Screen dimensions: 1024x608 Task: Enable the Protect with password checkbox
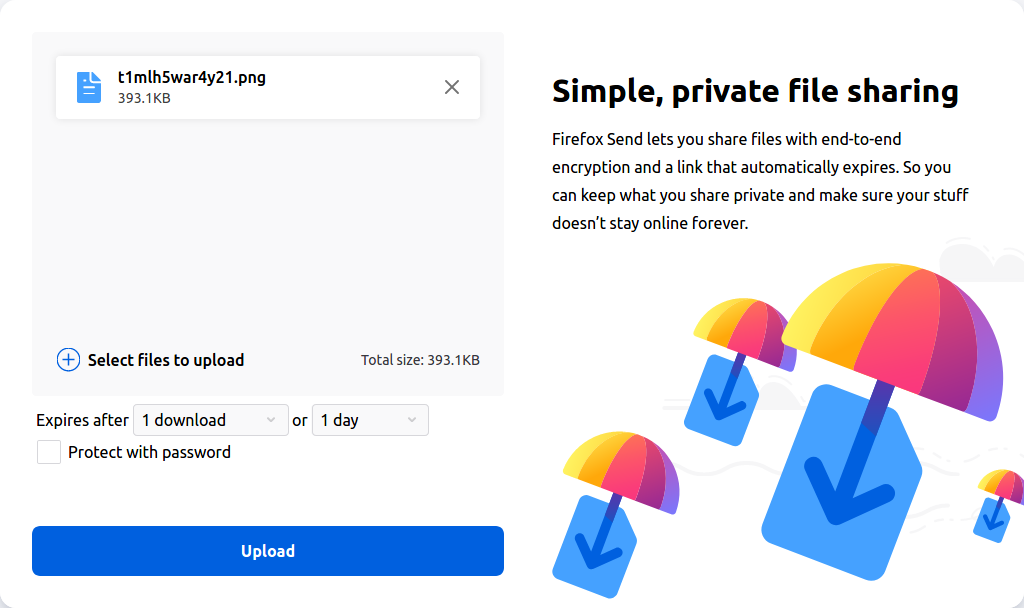click(49, 452)
